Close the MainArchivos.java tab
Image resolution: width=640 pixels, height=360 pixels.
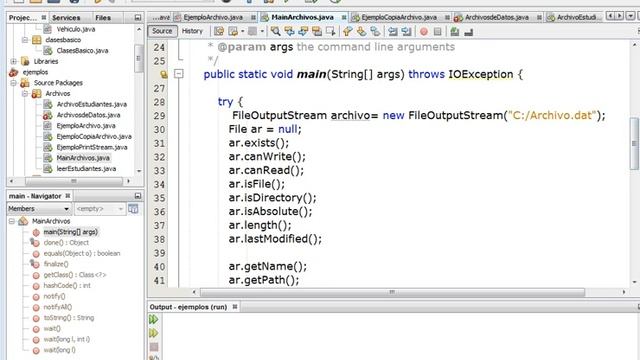pos(344,17)
